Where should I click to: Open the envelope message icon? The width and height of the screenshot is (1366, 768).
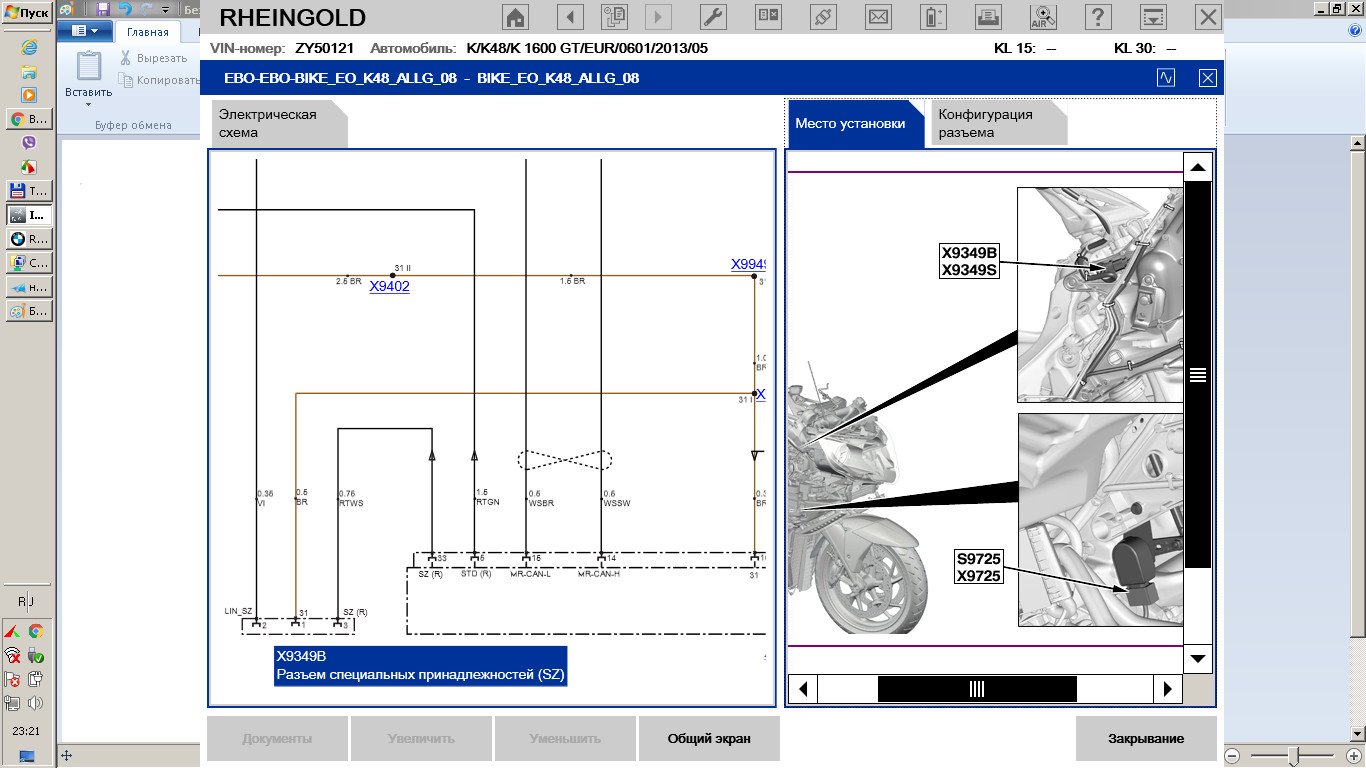coord(879,17)
